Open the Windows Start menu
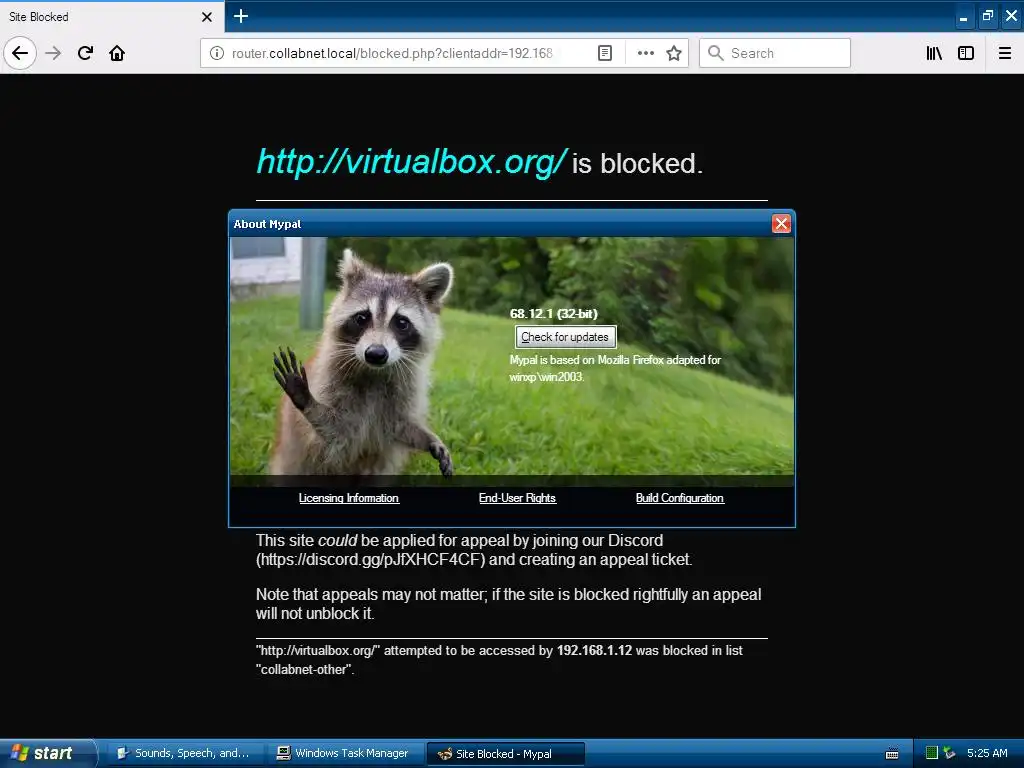The image size is (1024, 768). point(47,753)
